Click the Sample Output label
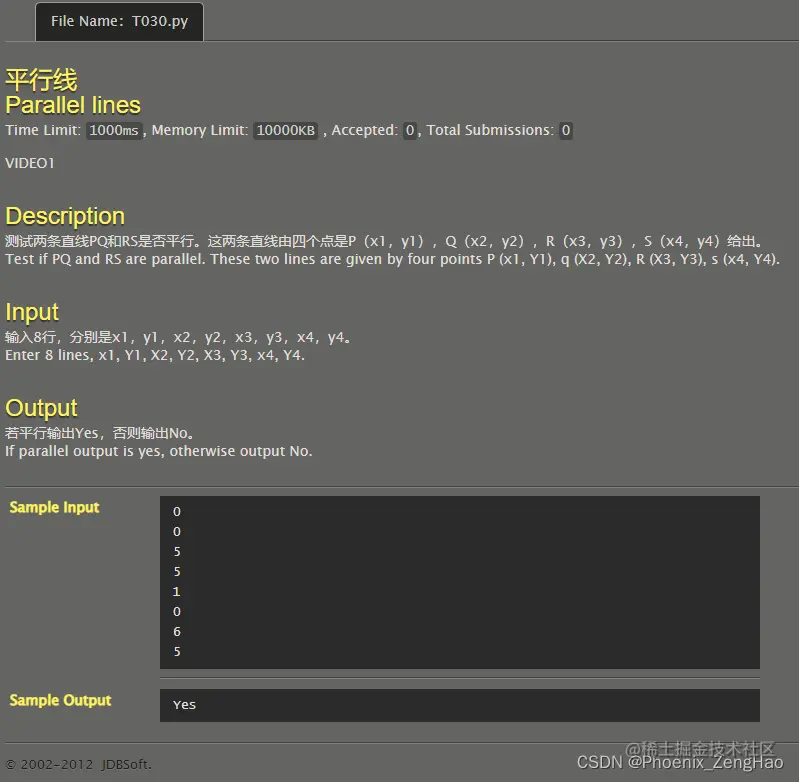 tap(60, 700)
